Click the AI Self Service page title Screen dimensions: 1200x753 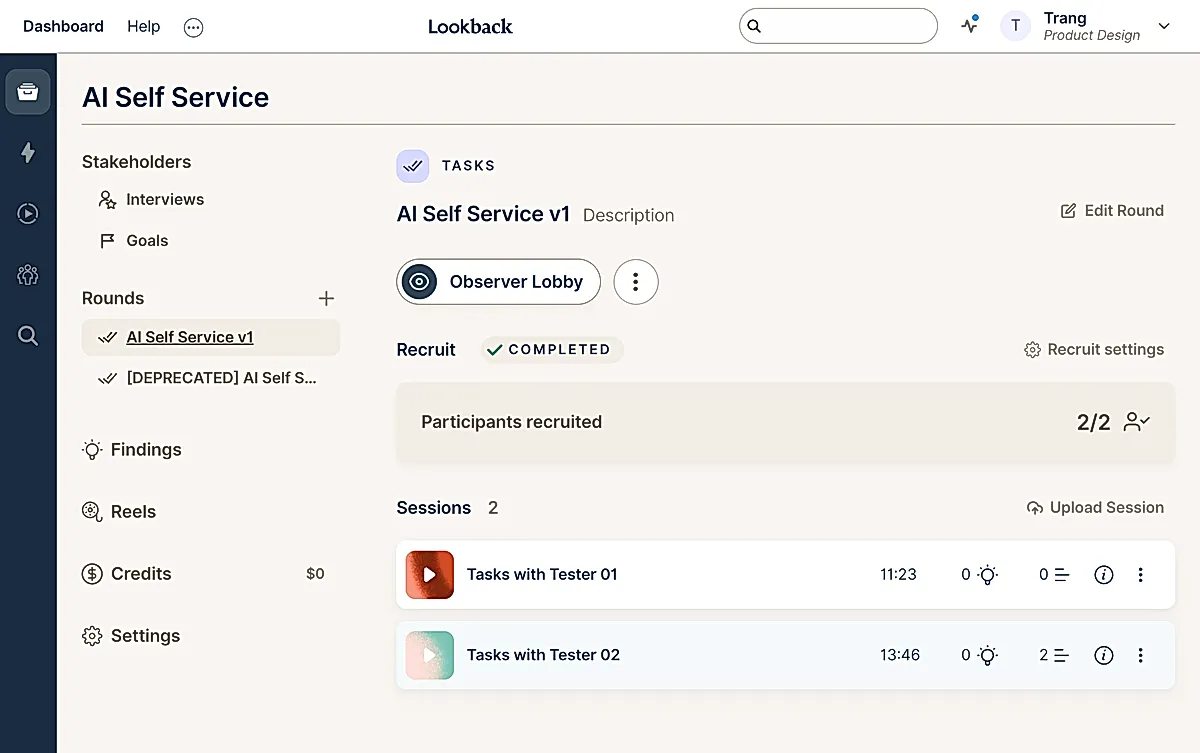click(x=176, y=97)
